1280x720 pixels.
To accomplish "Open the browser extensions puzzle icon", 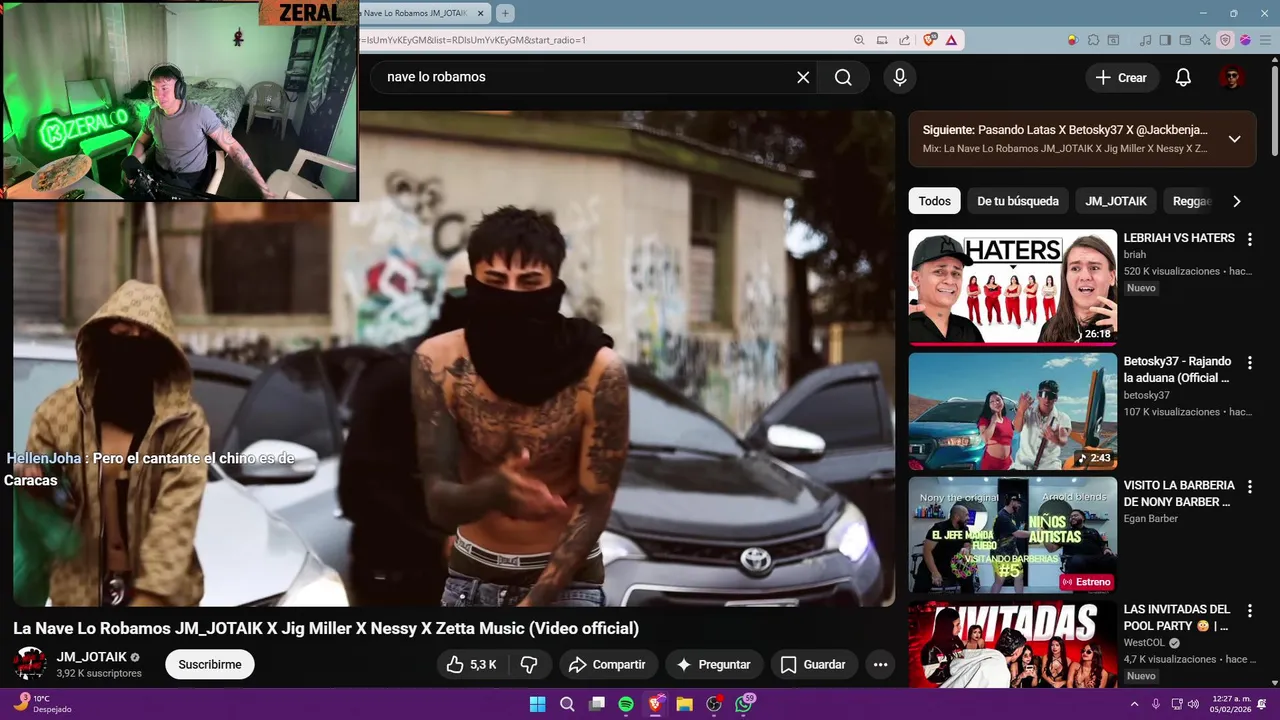I will (1093, 40).
